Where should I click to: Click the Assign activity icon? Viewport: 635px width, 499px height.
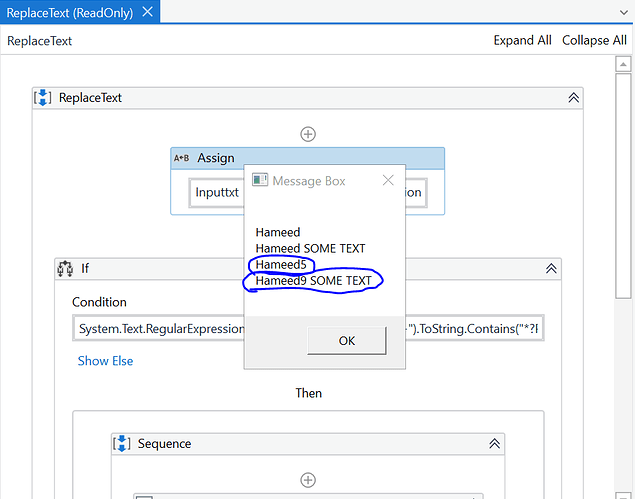pyautogui.click(x=182, y=158)
